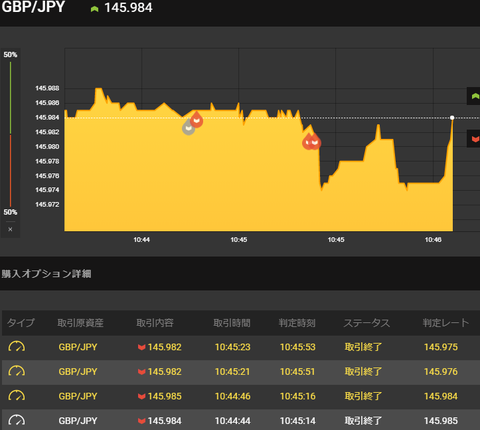Image resolution: width=480 pixels, height=430 pixels.
Task: Click the red portion of sentiment bar
Action: click(x=10, y=171)
